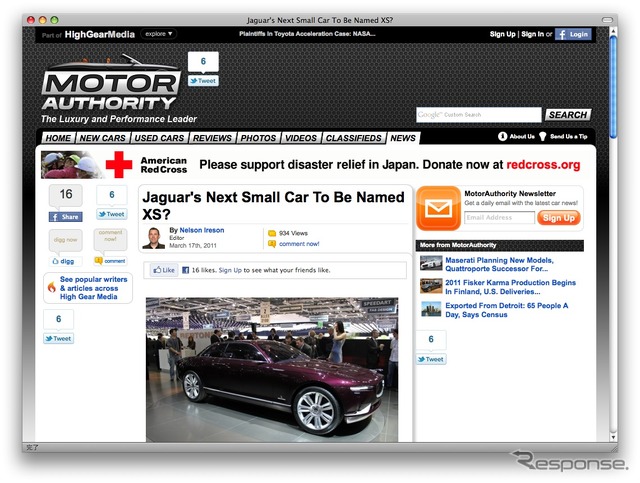Viewport: 640px width, 483px height.
Task: Open the explore dropdown next to HighGearMedia
Action: [159, 34]
